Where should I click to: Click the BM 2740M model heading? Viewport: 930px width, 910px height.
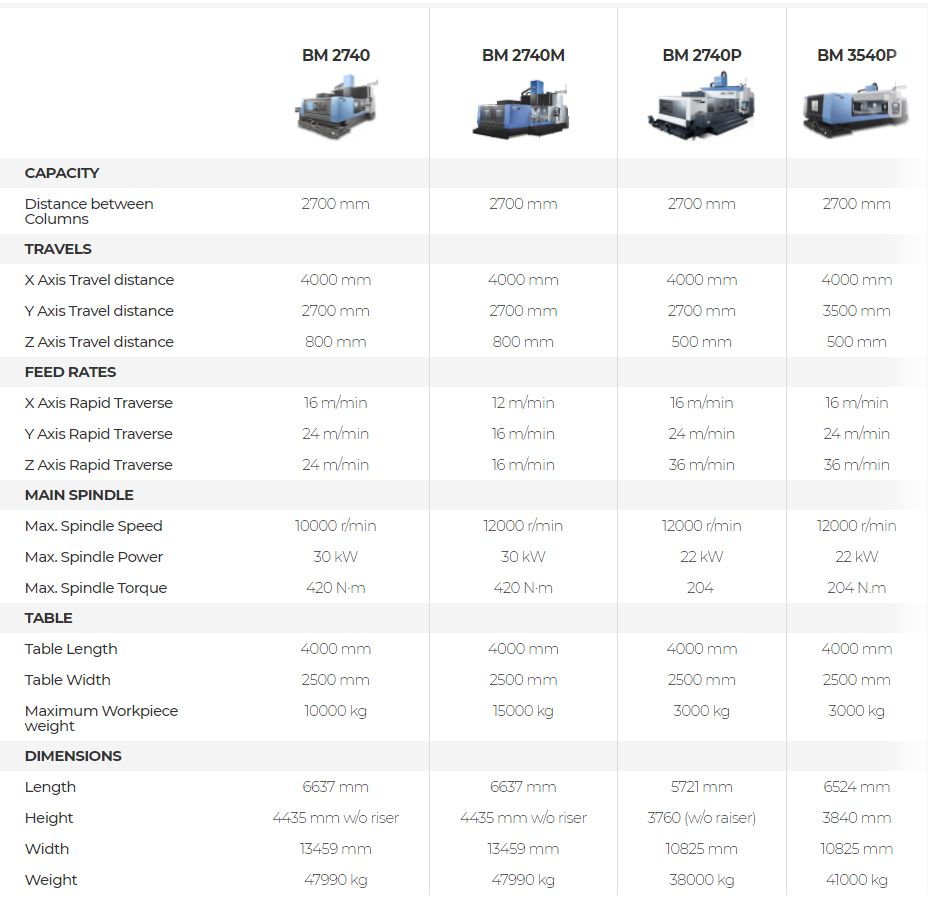523,55
